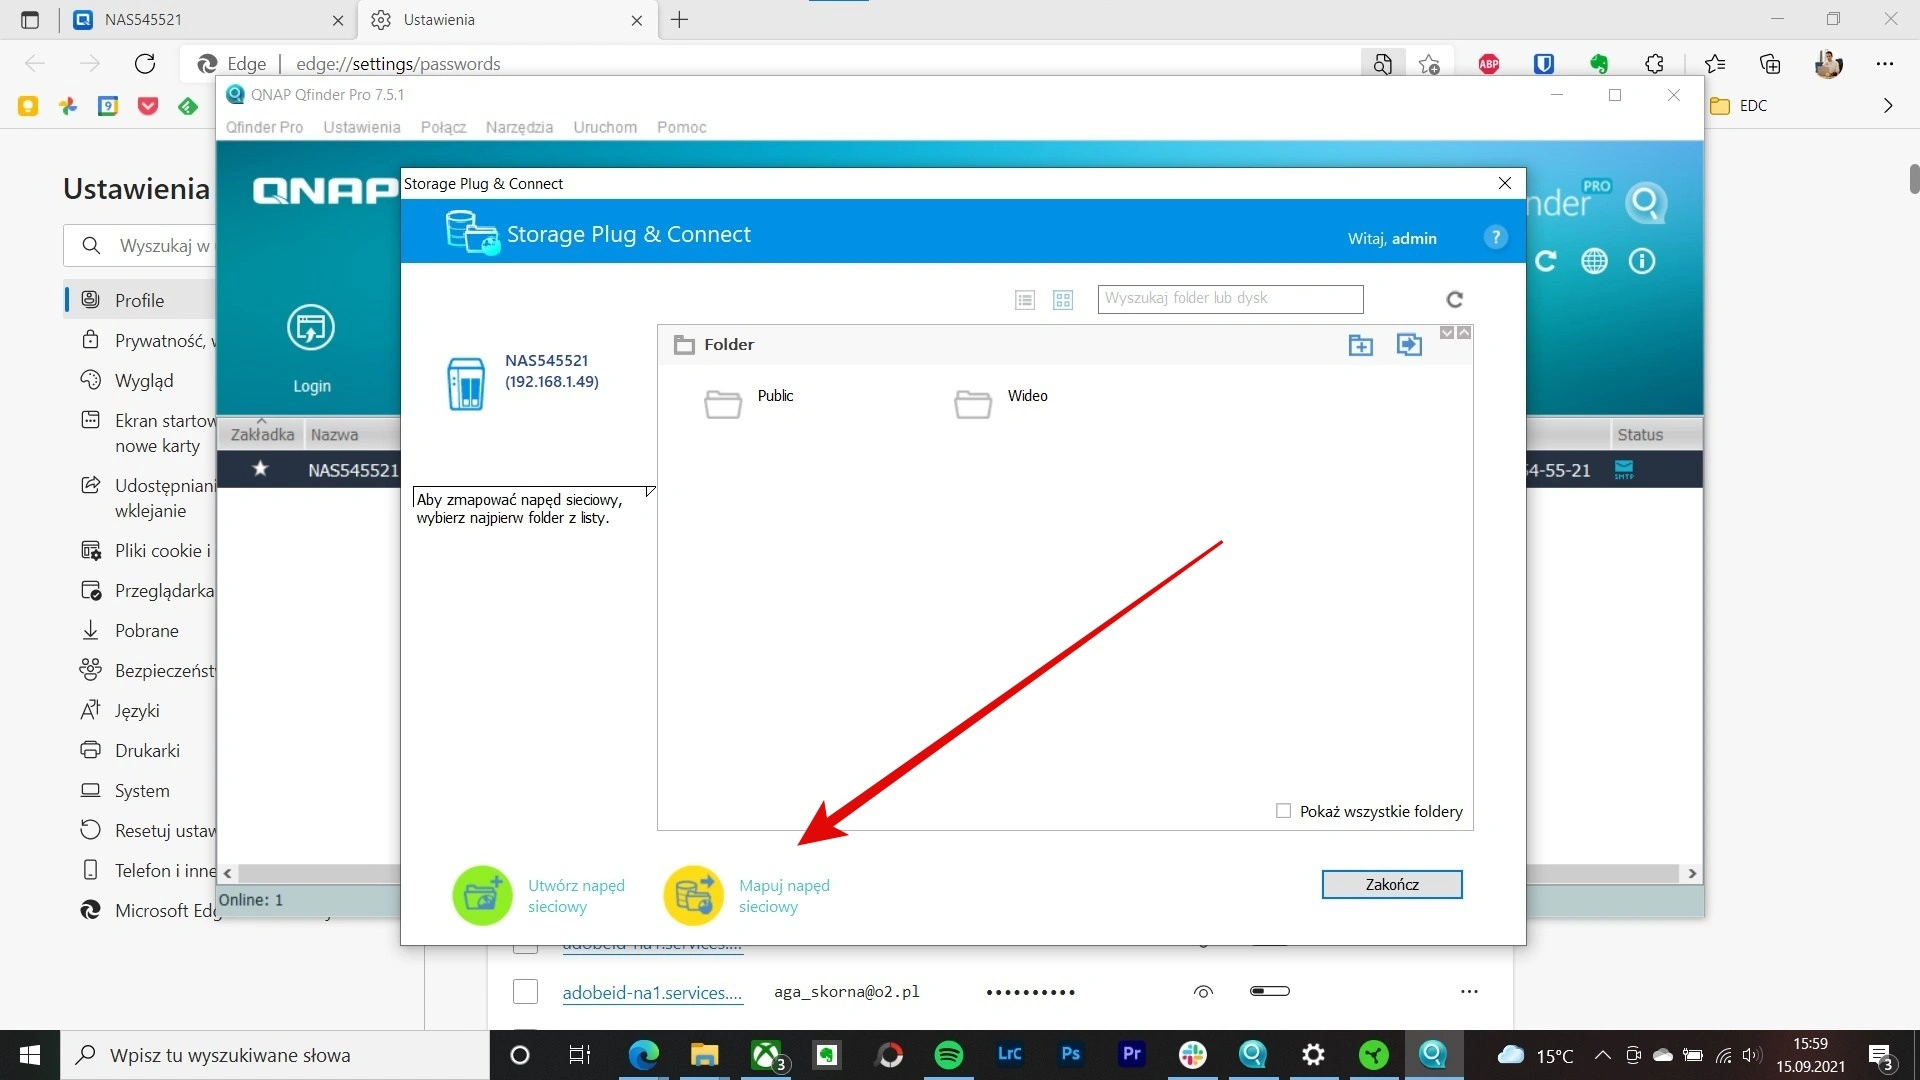Viewport: 1920px width, 1080px height.
Task: Open Edge Collections icon
Action: coord(1770,64)
